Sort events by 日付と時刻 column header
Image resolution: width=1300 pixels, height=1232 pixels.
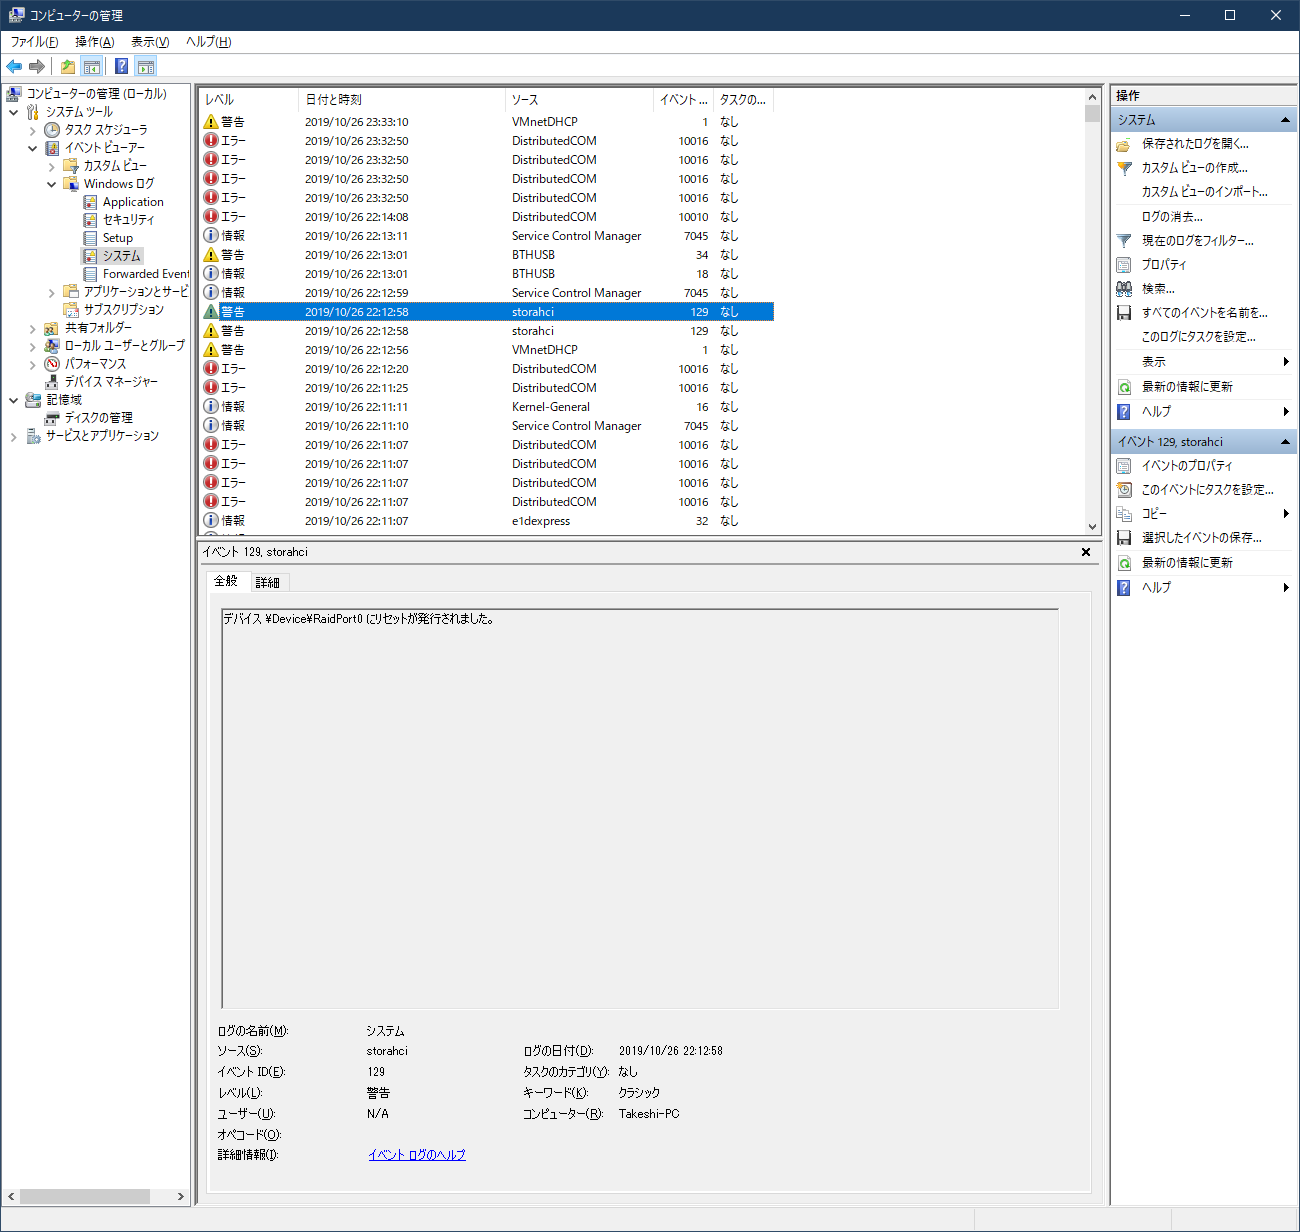tap(402, 100)
